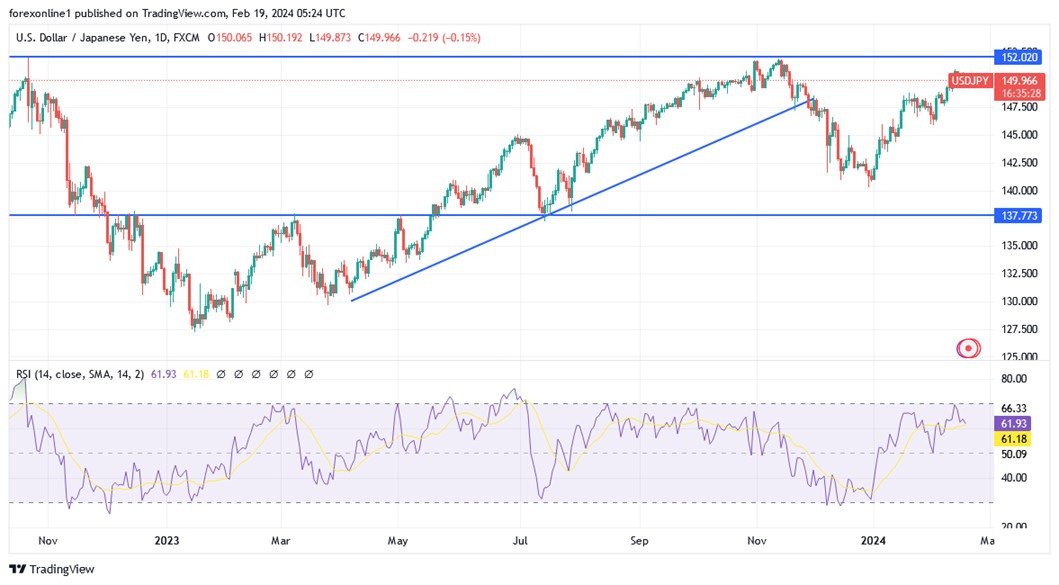1059x585 pixels.
Task: Click the FXCM exchange label in the legend
Action: (185, 37)
